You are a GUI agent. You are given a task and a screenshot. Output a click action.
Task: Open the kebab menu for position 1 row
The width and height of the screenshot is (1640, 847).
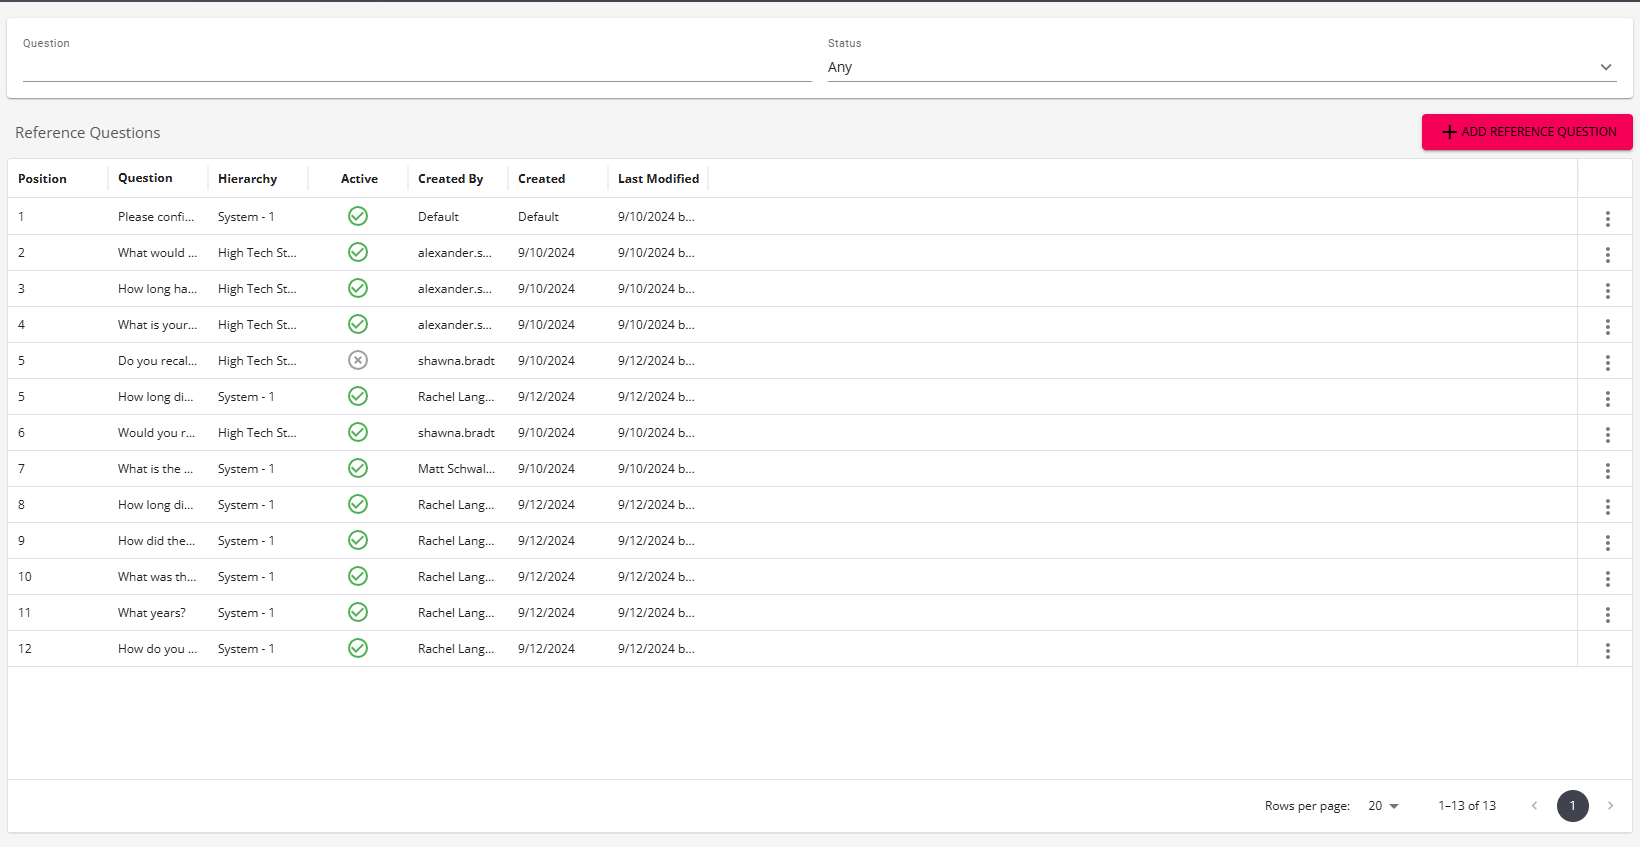tap(1607, 218)
